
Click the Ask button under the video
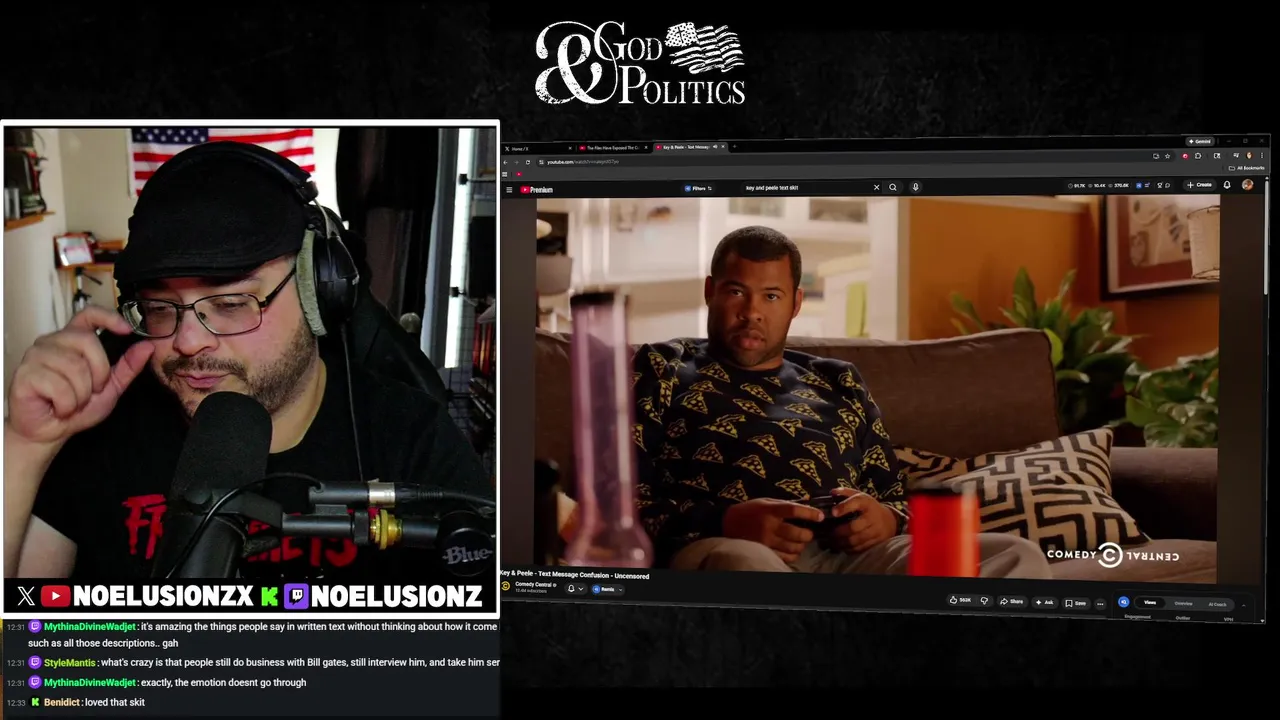(1044, 602)
